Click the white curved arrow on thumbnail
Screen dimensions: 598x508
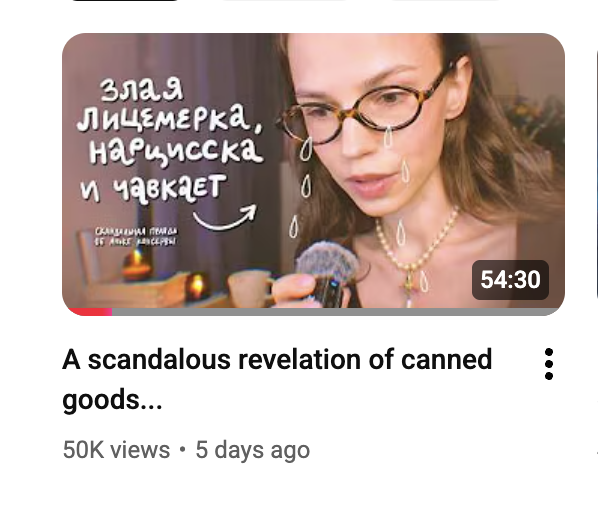click(x=225, y=217)
